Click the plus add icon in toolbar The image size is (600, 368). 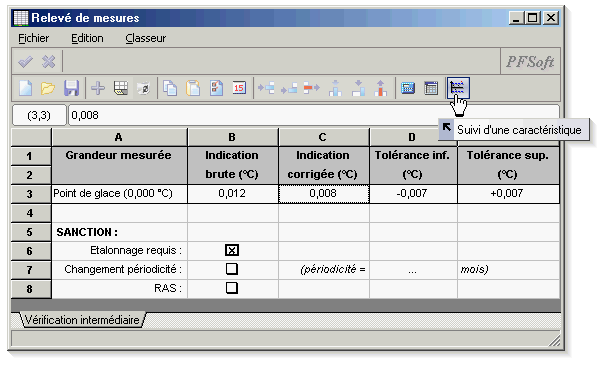point(98,88)
